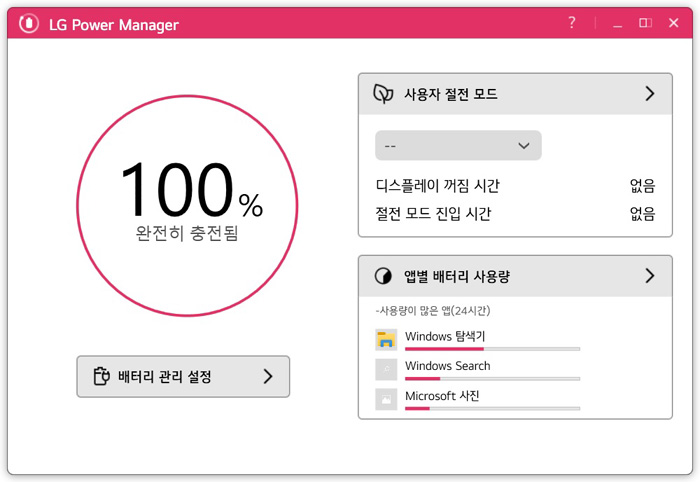Click the Microsoft 사진 app icon
This screenshot has width=700, height=482.
pos(386,399)
